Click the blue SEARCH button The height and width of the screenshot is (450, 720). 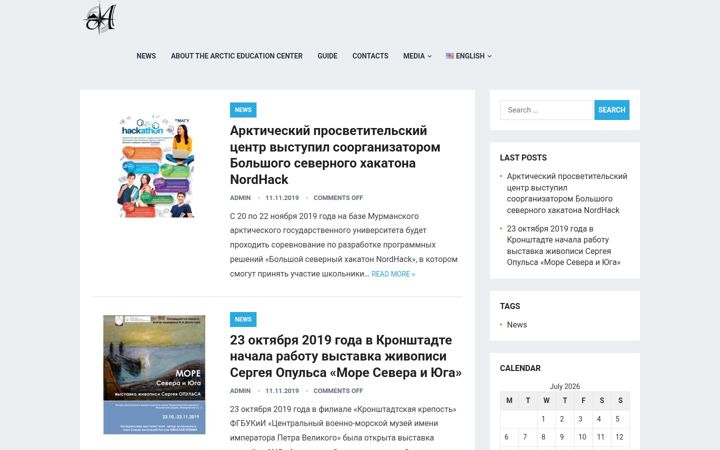612,110
